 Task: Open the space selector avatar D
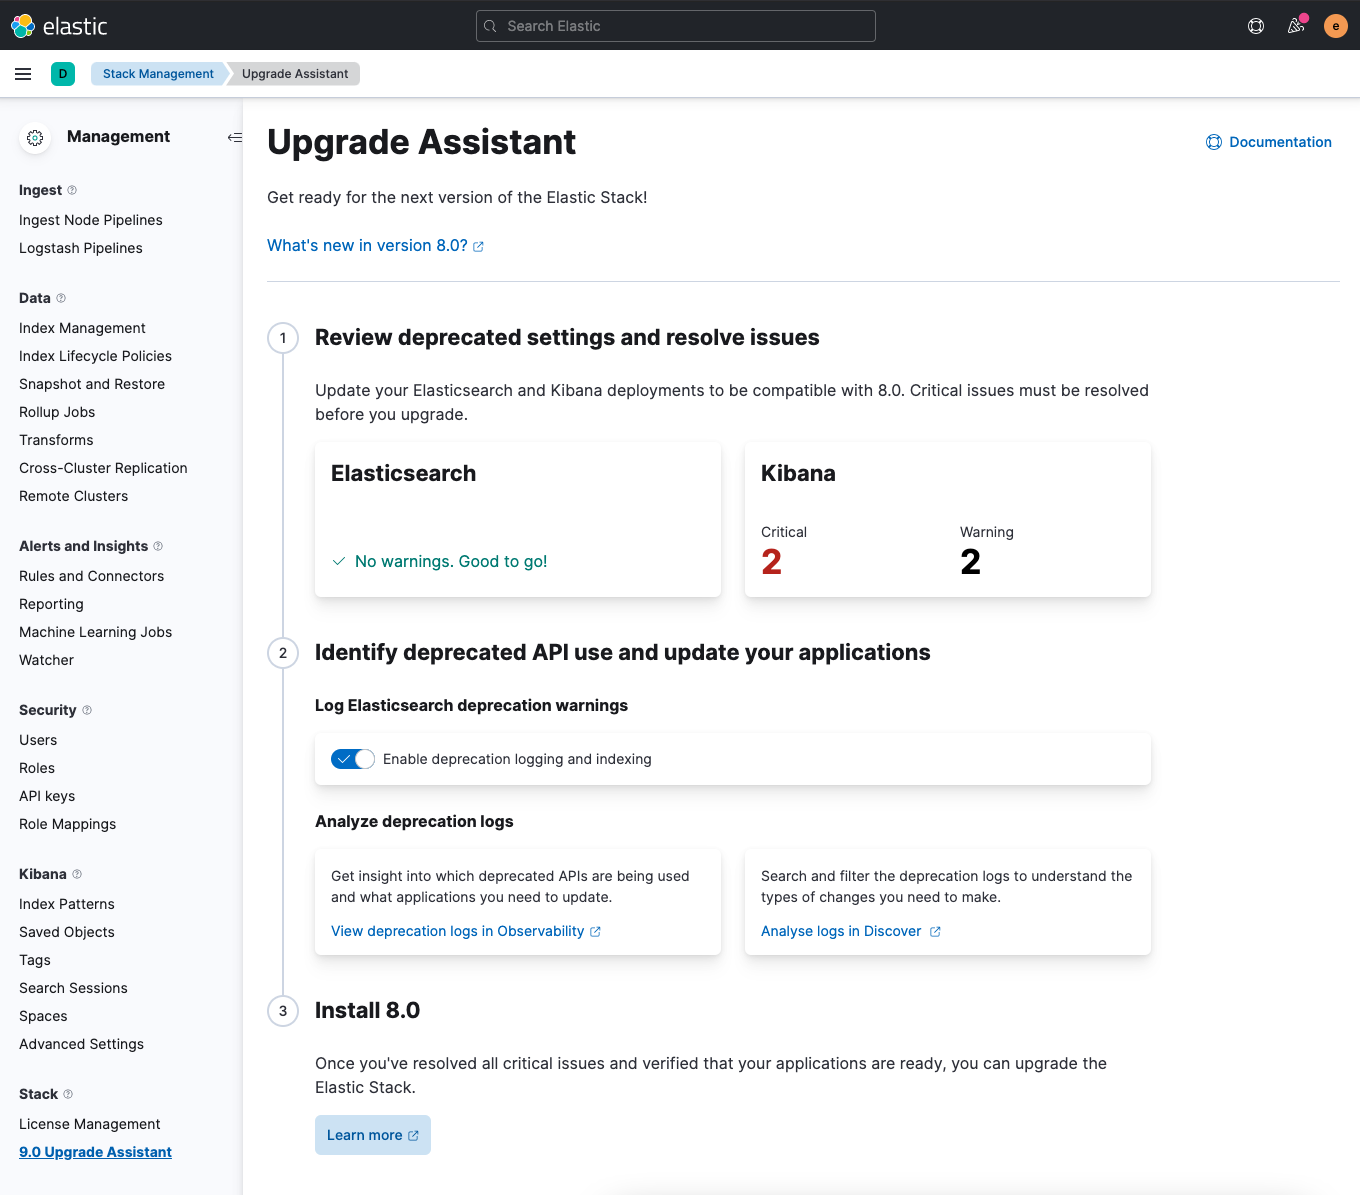click(x=63, y=74)
